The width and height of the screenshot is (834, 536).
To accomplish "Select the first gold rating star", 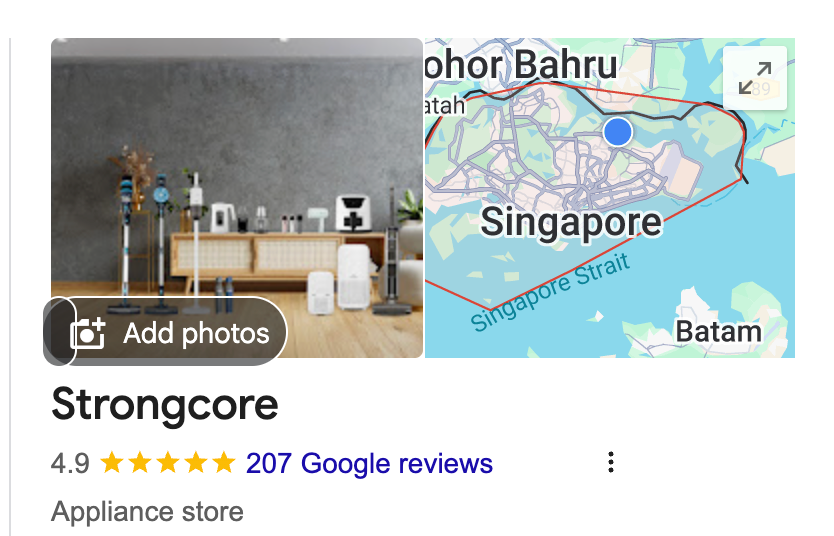I will pyautogui.click(x=112, y=462).
